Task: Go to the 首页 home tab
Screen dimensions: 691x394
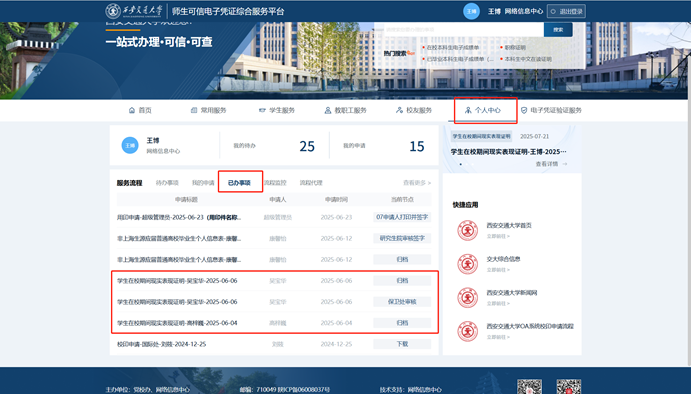Action: [x=140, y=110]
